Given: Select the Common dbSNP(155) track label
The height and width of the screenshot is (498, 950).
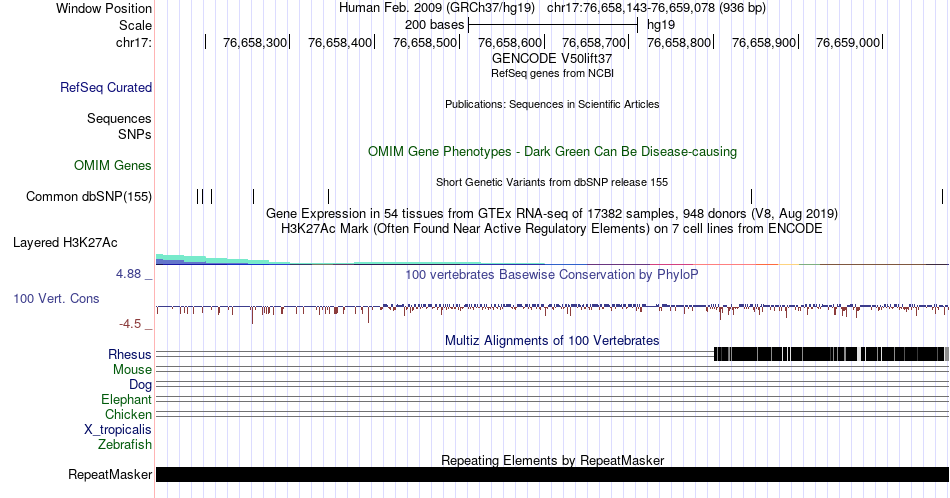Looking at the screenshot, I should point(89,196).
